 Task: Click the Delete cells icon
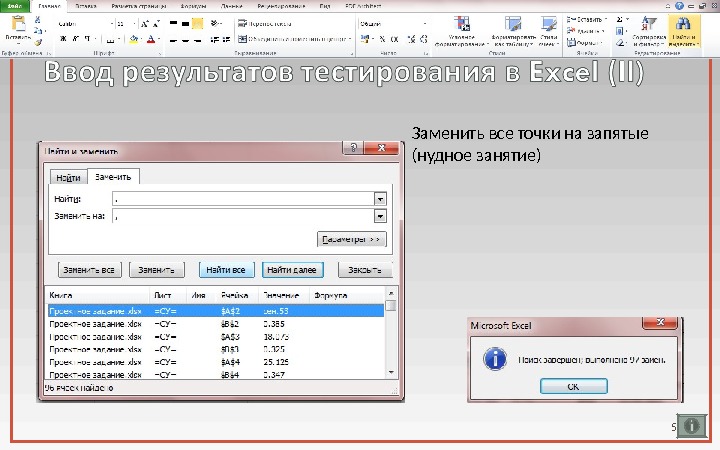pos(571,31)
